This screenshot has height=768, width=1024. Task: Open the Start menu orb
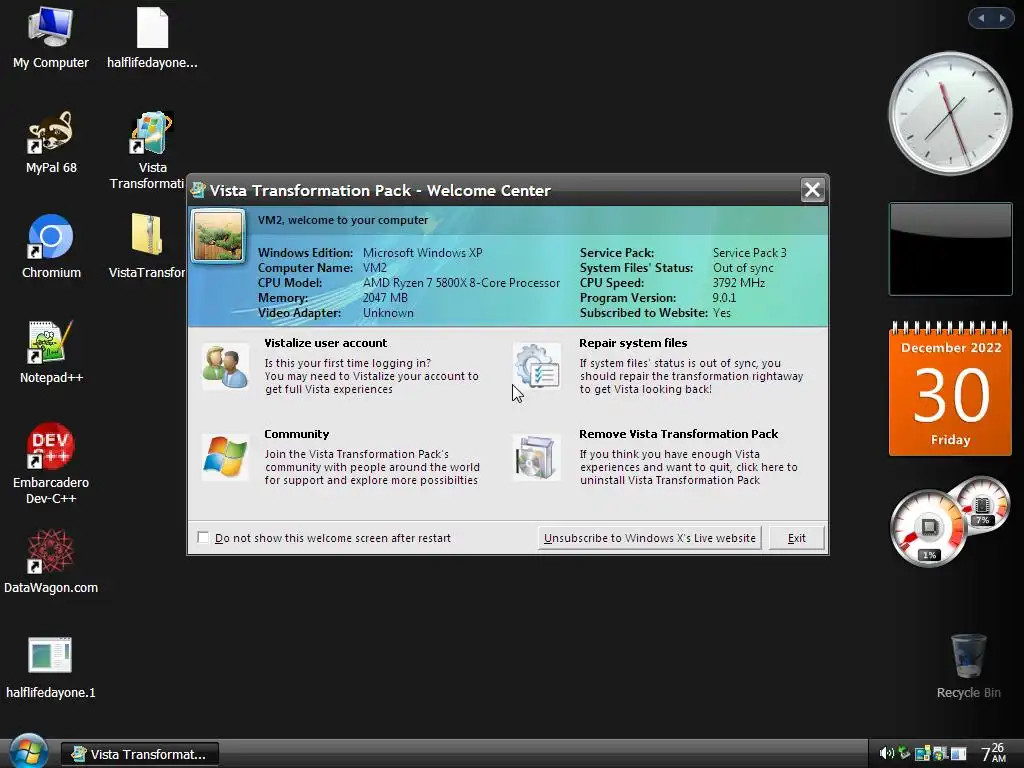(x=27, y=751)
